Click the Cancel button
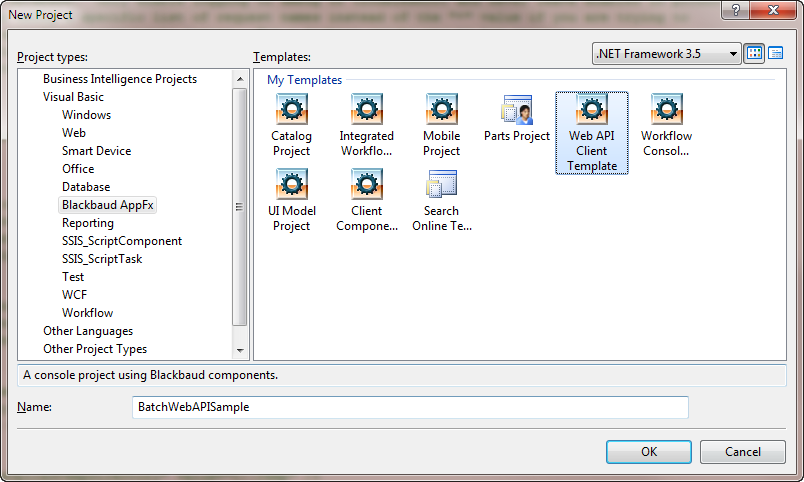804x482 pixels. (x=742, y=451)
